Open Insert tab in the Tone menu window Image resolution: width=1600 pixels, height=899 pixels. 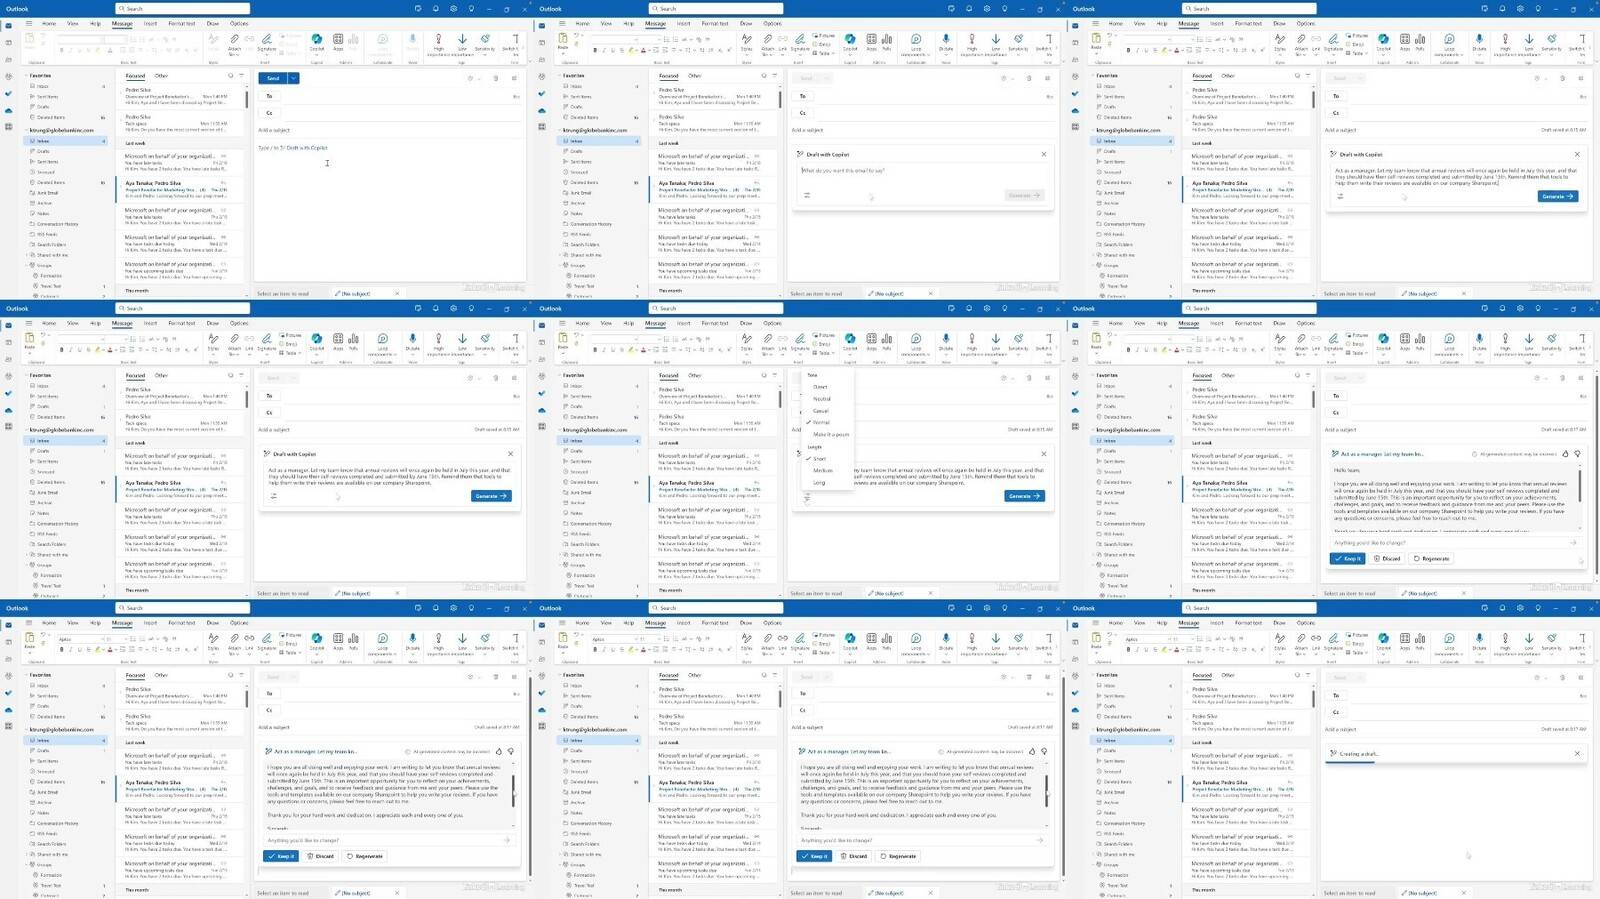[683, 323]
